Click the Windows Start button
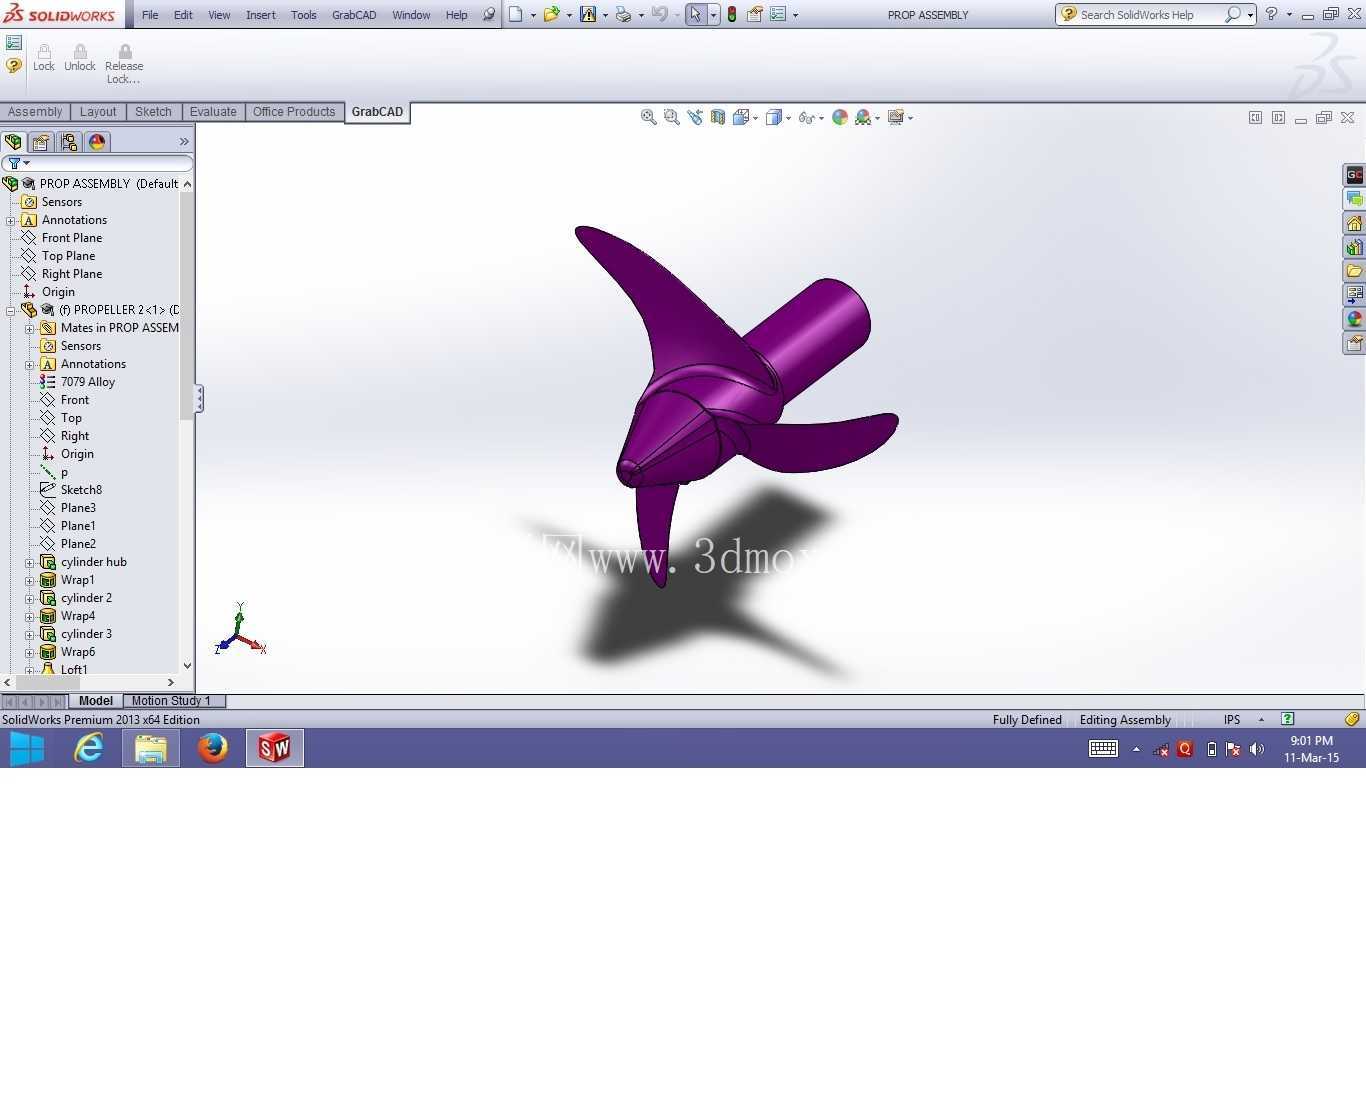 tap(27, 748)
